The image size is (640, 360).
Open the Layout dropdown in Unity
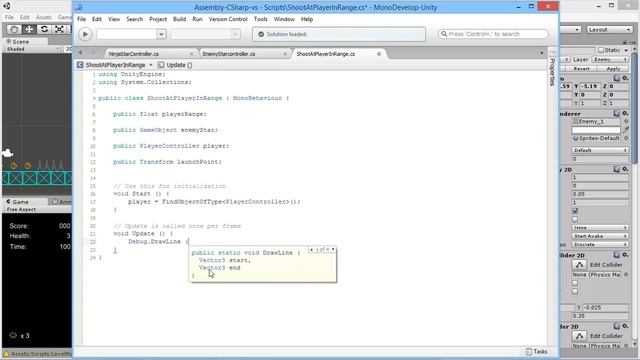(x=610, y=30)
